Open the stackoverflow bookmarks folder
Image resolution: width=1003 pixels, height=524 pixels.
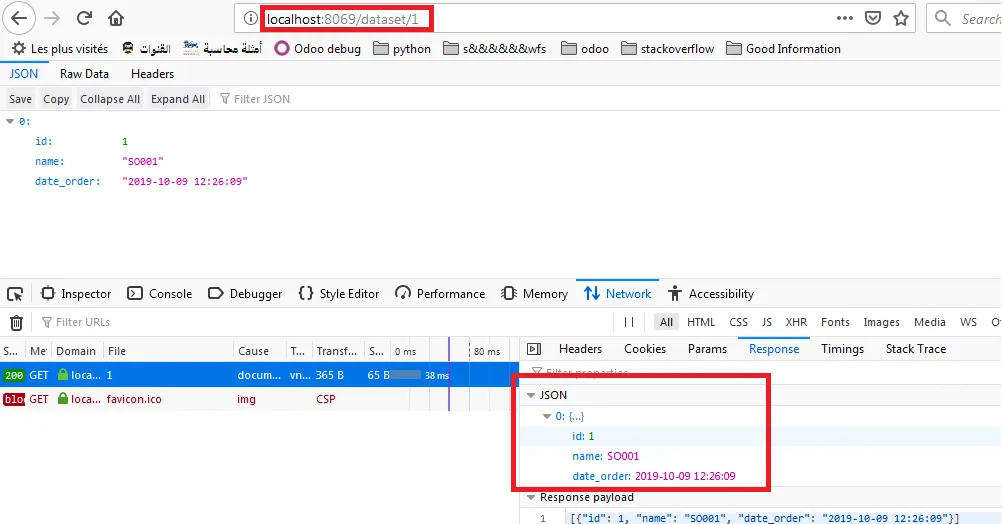(667, 49)
